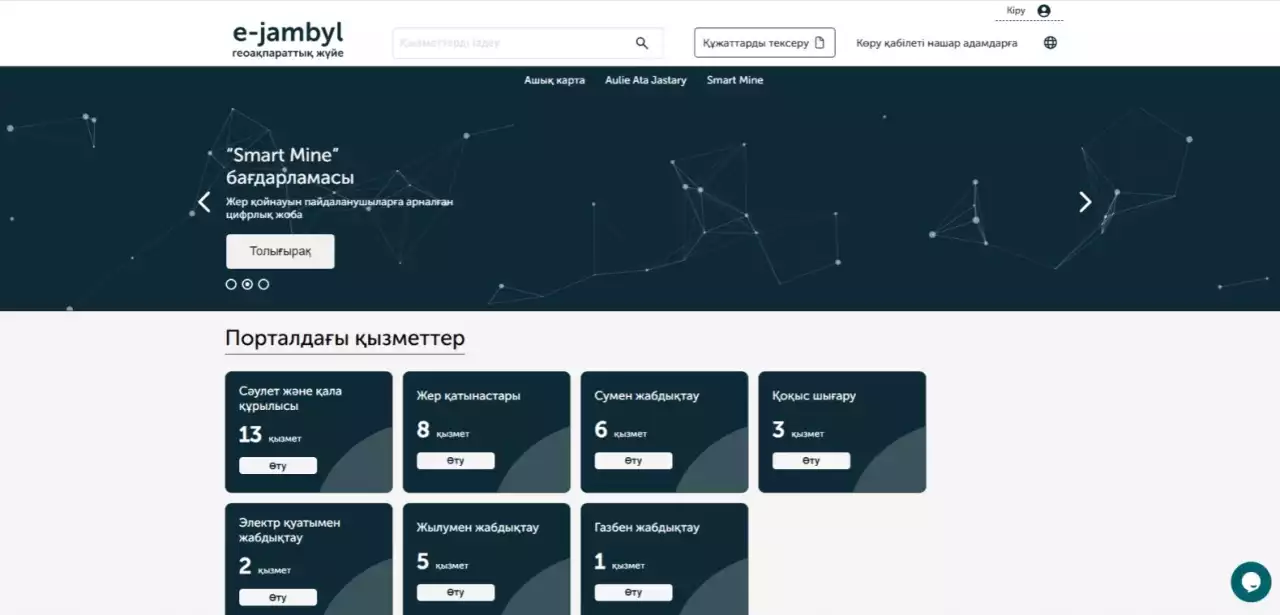This screenshot has width=1280, height=615.
Task: Open Көру қабілеті нашар адамдарға link
Action: click(937, 43)
